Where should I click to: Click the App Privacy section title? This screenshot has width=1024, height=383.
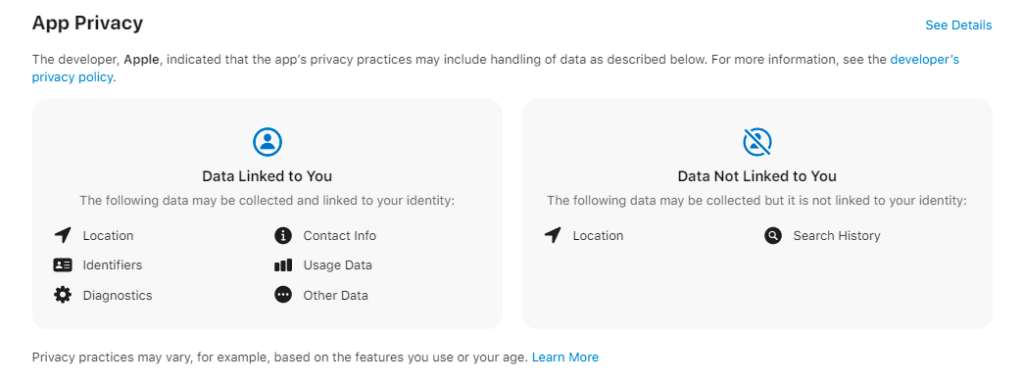point(88,23)
